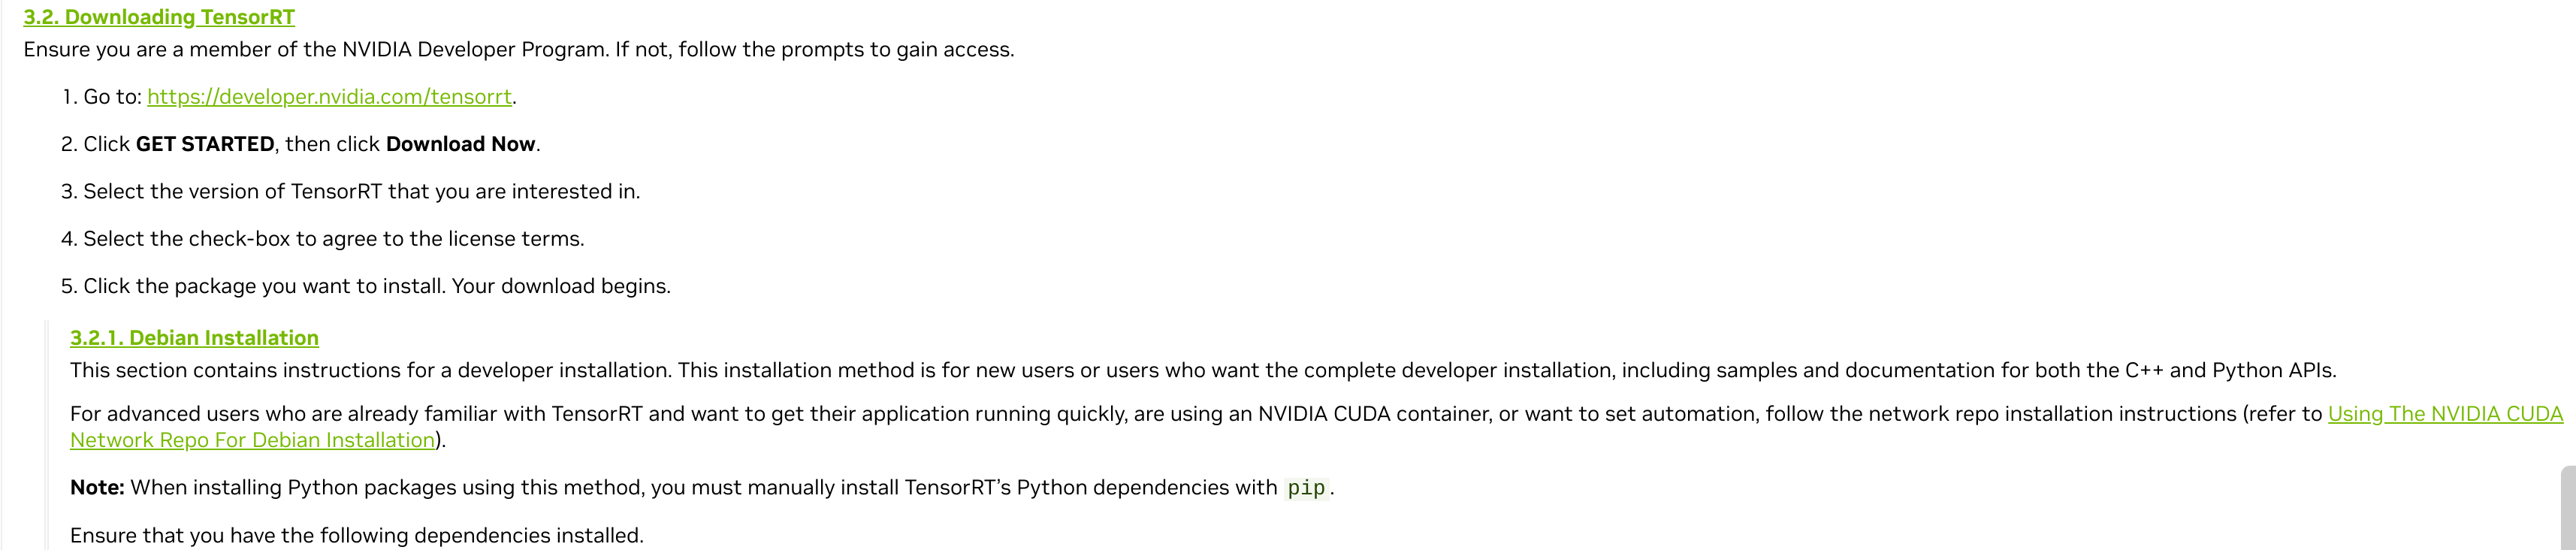Follow the developer.nvidia.com/tensorrt URL link
Image resolution: width=2576 pixels, height=550 pixels.
click(329, 97)
